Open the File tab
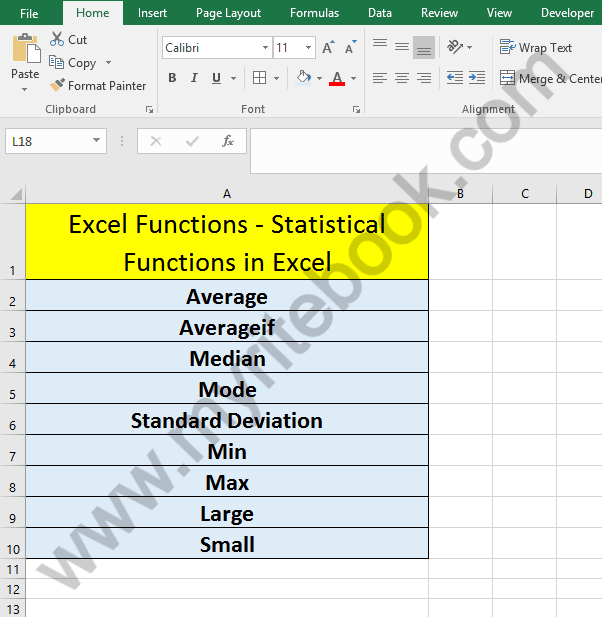This screenshot has height=617, width=602. (x=29, y=13)
